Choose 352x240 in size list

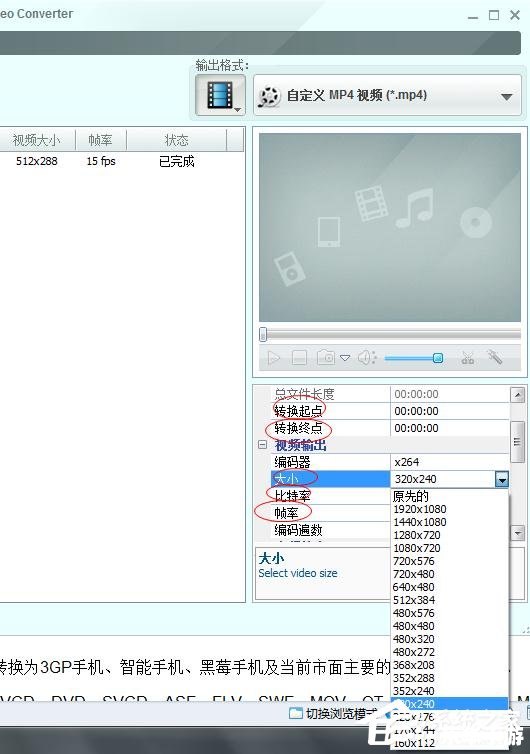[450, 691]
